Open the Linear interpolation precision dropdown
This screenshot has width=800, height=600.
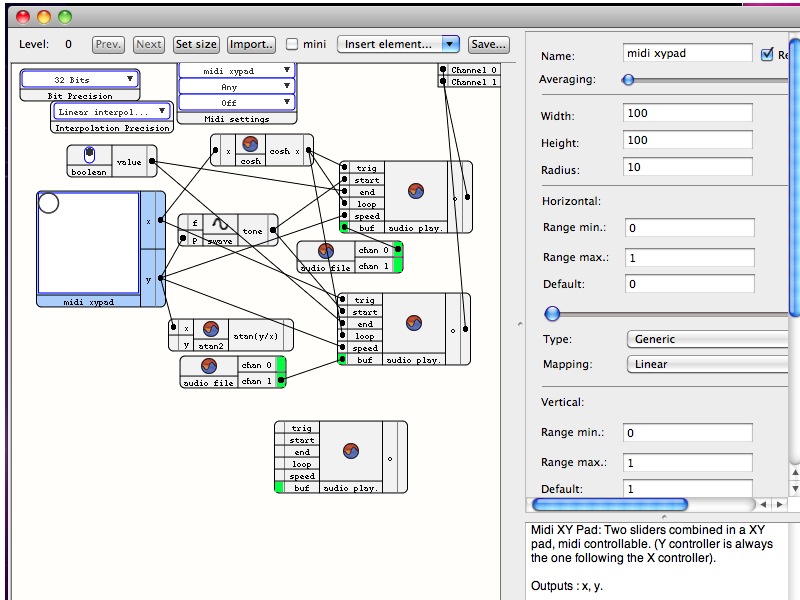pos(111,112)
